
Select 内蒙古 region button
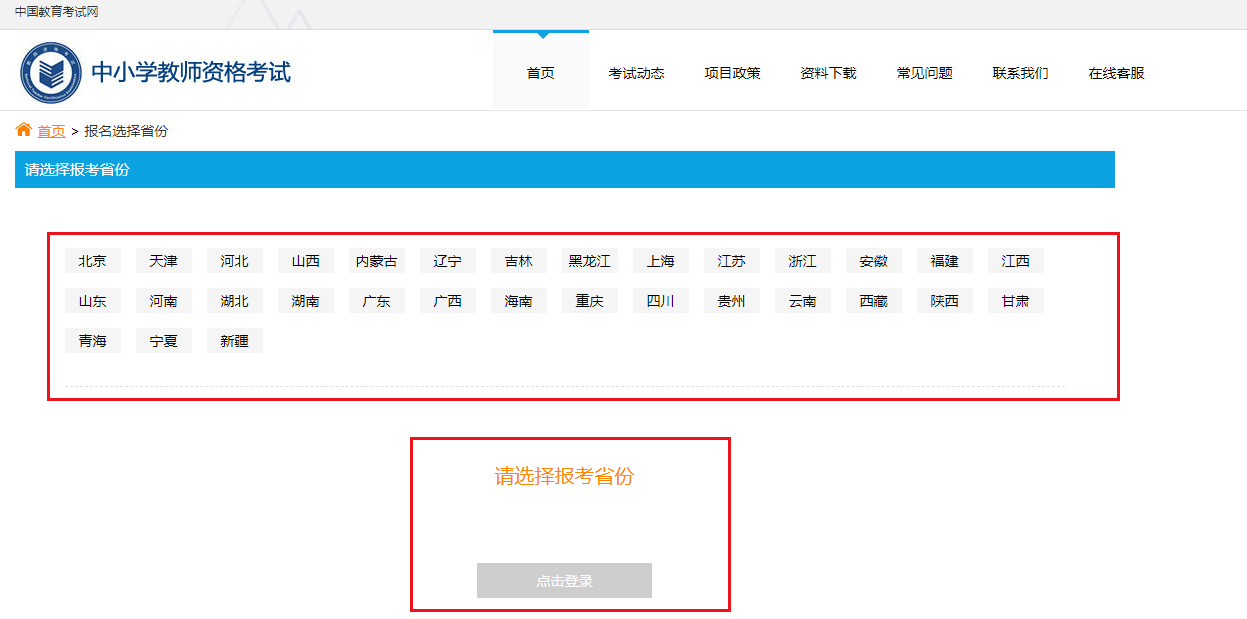[377, 261]
